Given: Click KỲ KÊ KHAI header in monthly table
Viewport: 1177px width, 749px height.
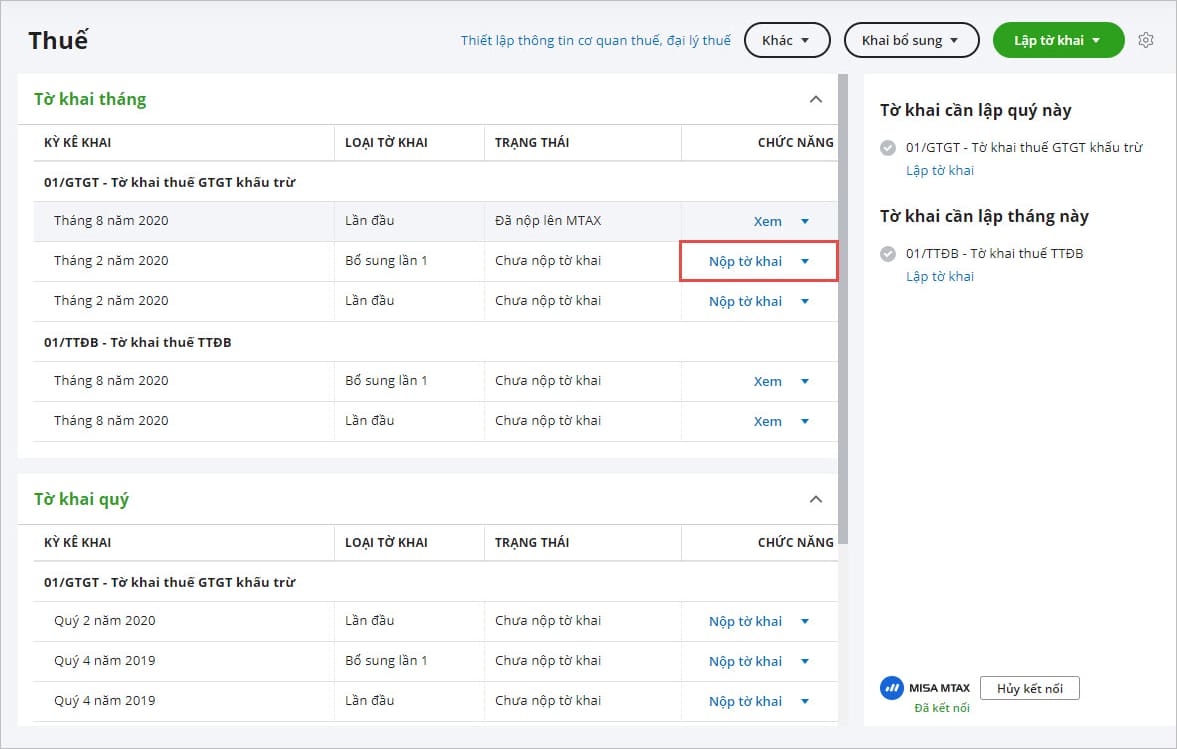Looking at the screenshot, I should coord(77,143).
